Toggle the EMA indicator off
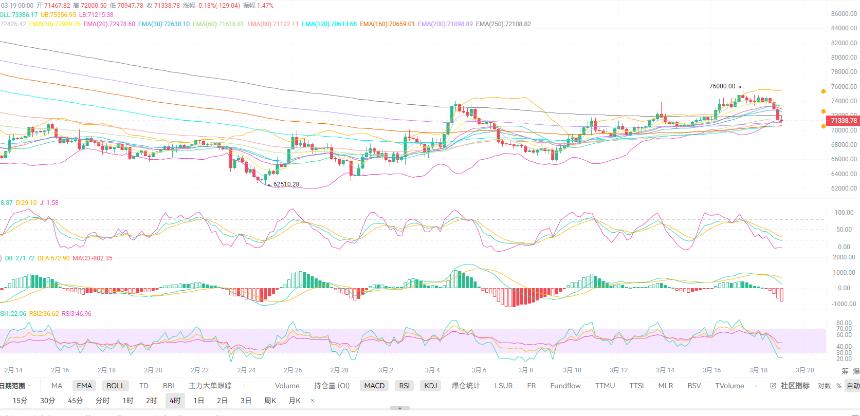This screenshot has height=416, width=860. [x=84, y=386]
